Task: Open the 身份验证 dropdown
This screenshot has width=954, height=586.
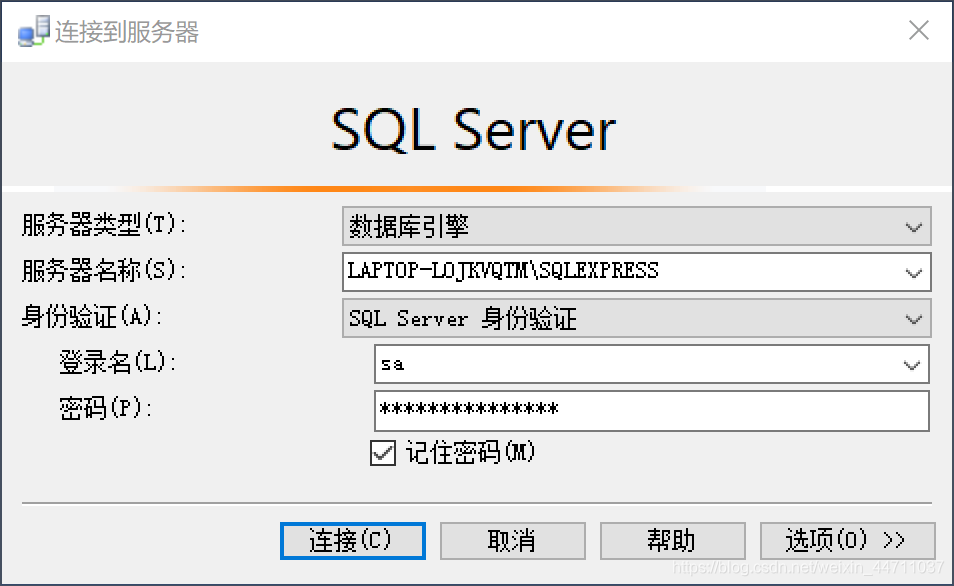Action: (636, 318)
